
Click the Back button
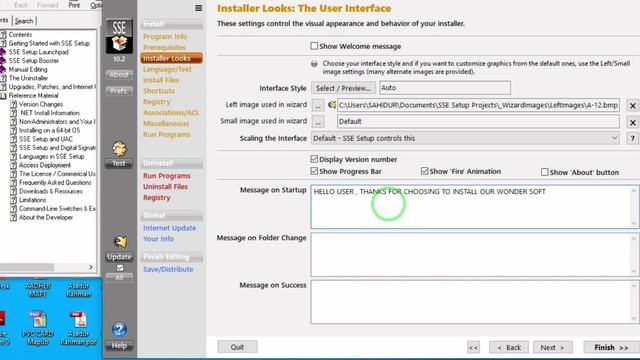[x=509, y=347]
